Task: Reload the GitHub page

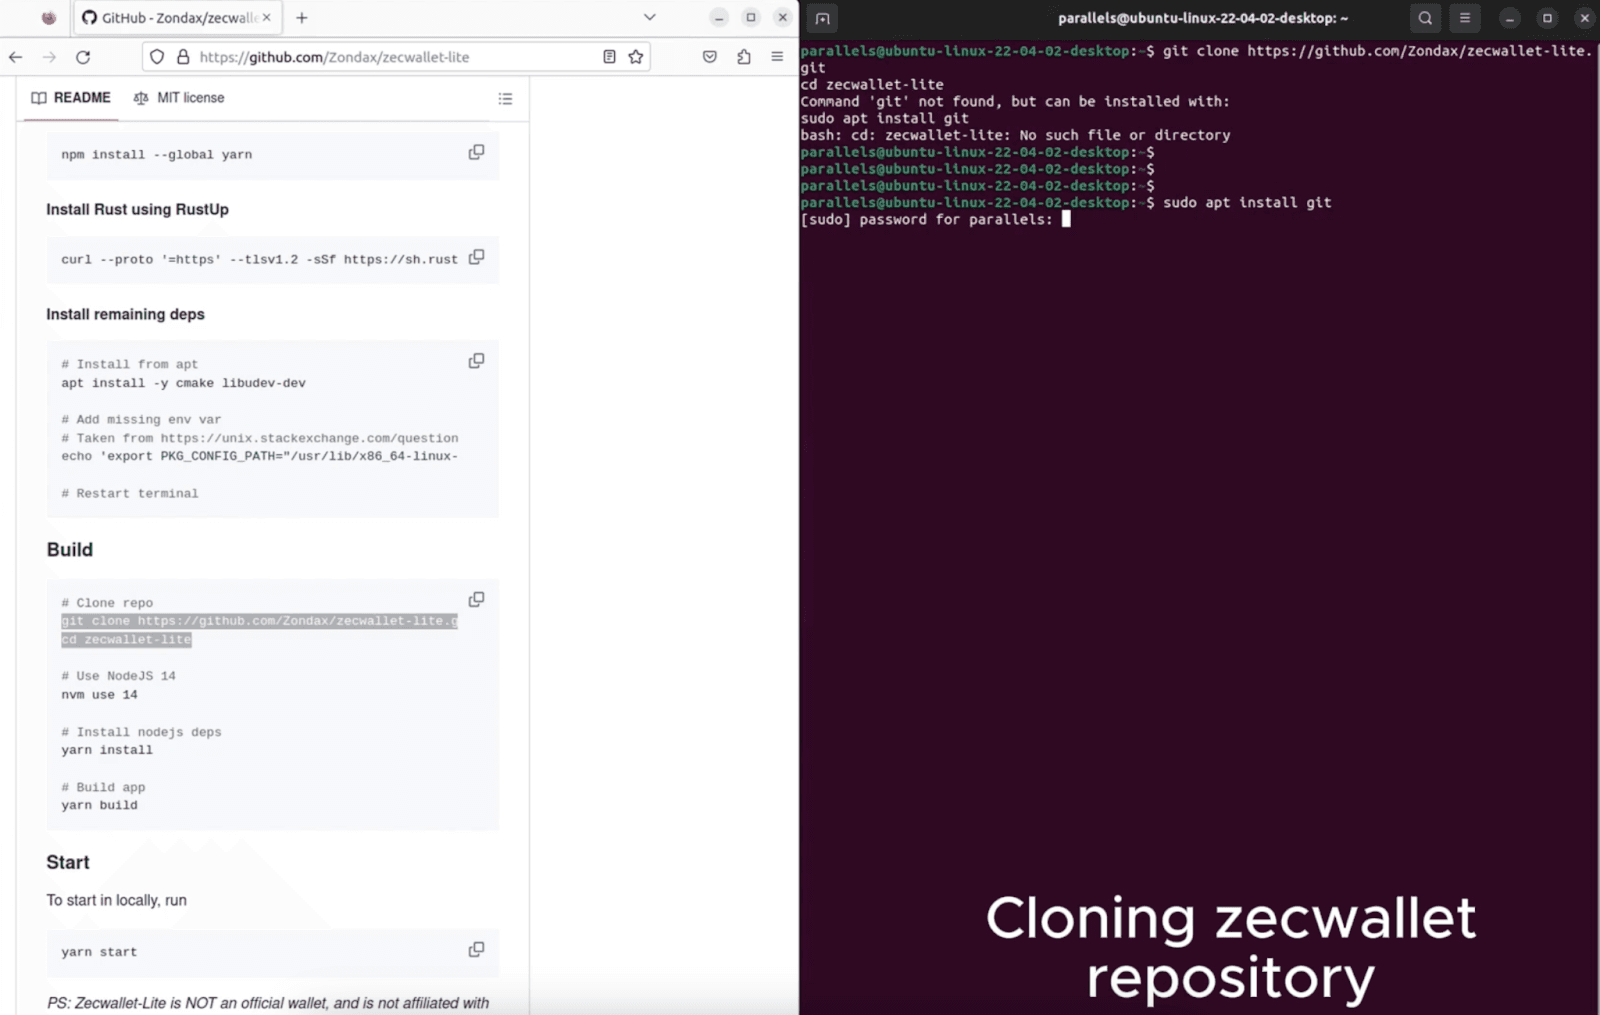Action: (83, 57)
